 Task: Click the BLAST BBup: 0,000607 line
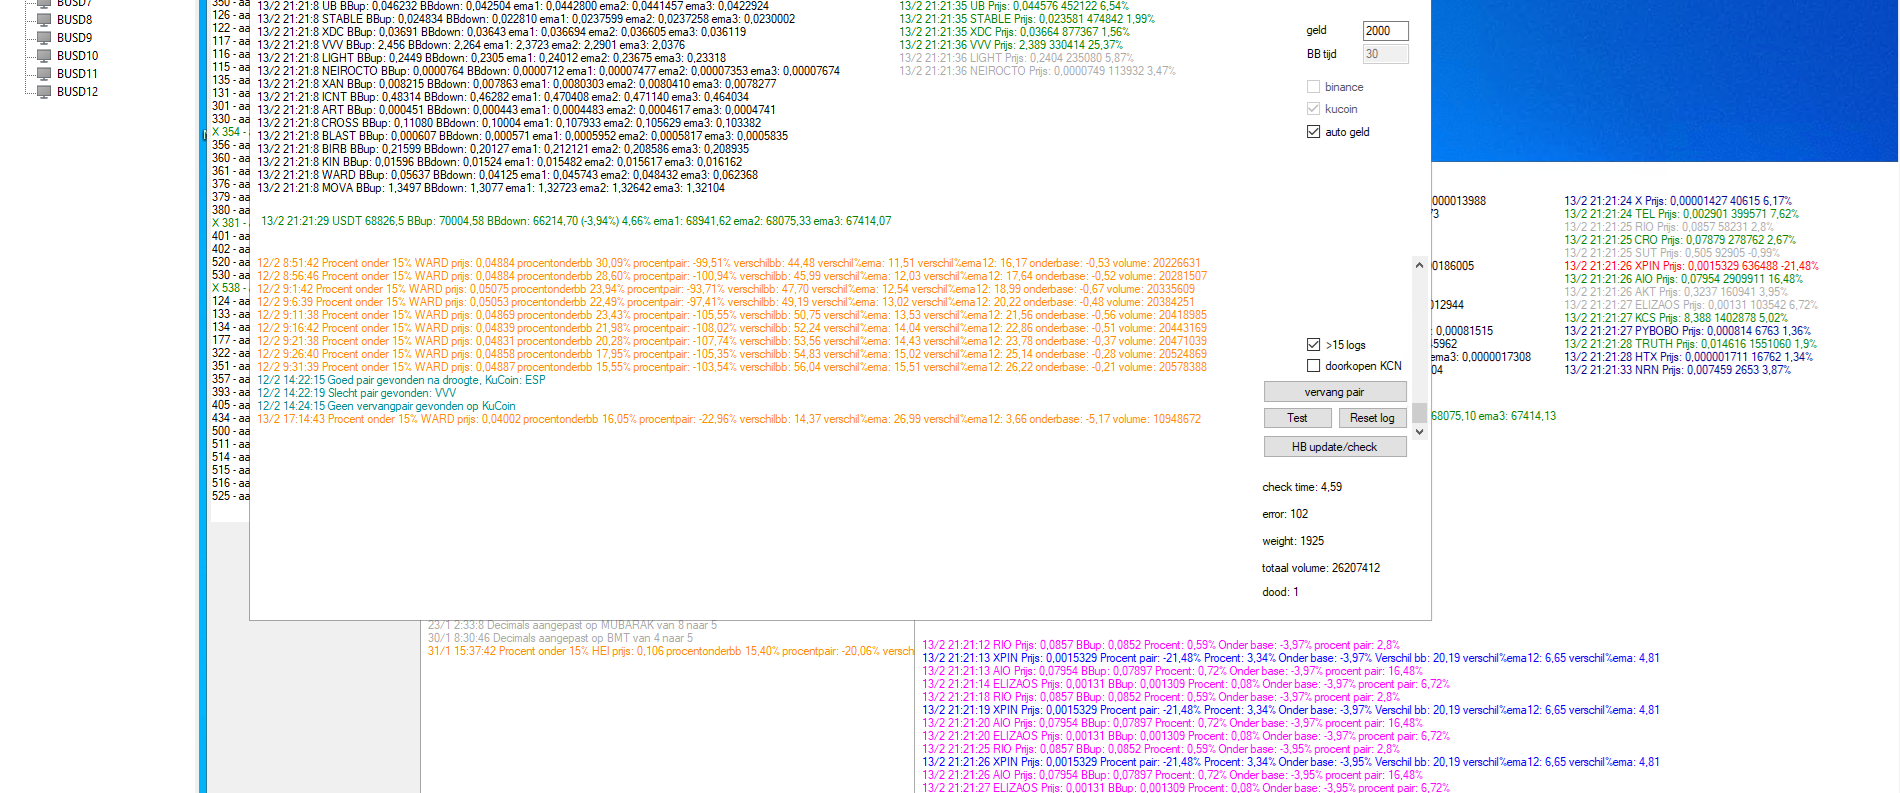522,136
